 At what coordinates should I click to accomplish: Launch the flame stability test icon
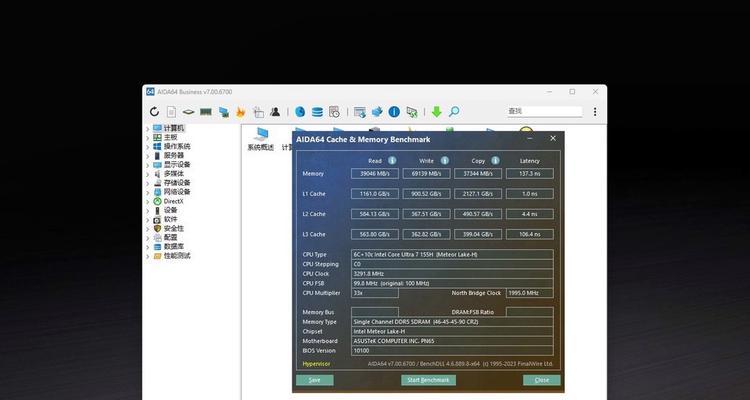[x=240, y=112]
